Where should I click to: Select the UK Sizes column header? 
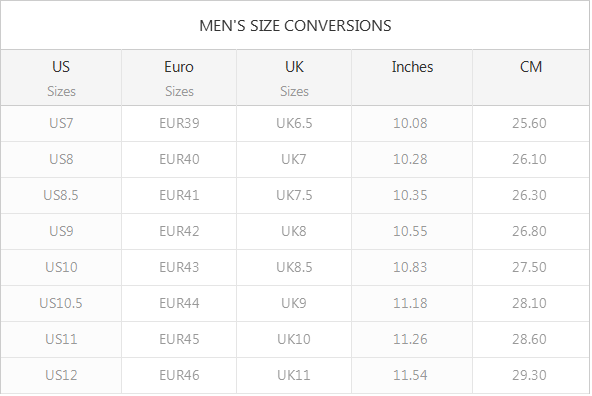tap(294, 78)
